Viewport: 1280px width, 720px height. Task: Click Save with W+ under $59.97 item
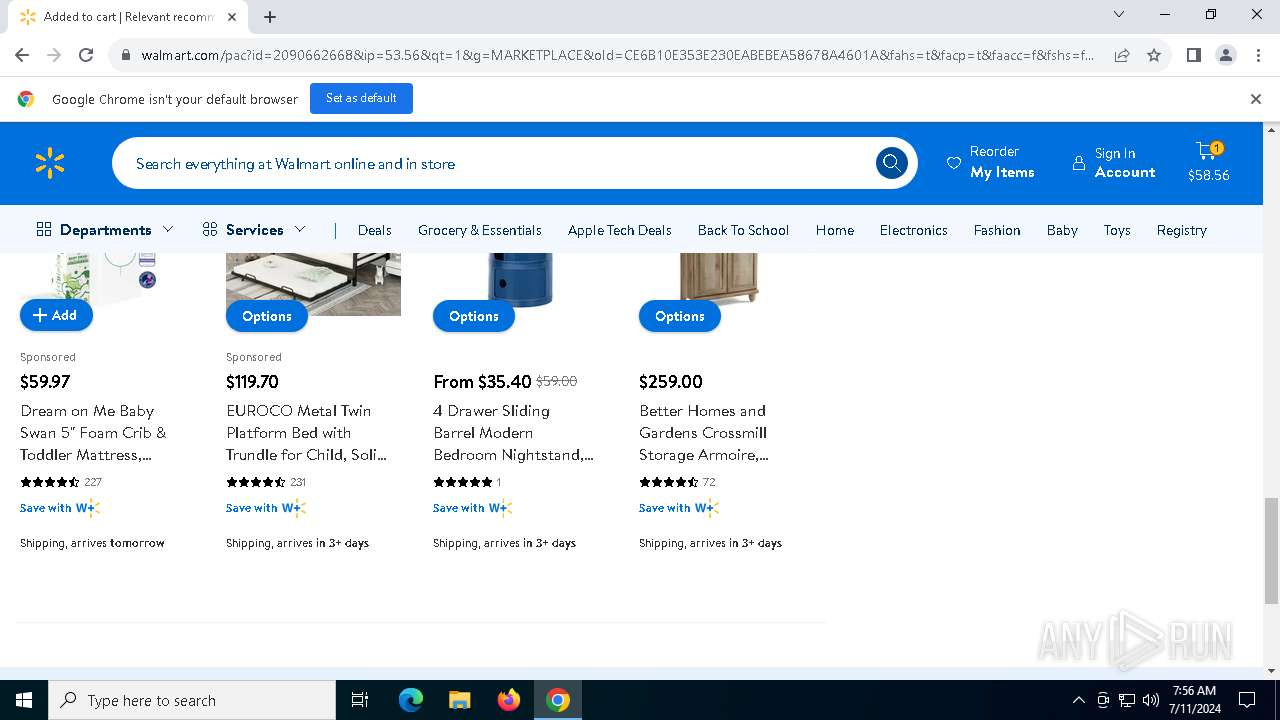(x=60, y=508)
